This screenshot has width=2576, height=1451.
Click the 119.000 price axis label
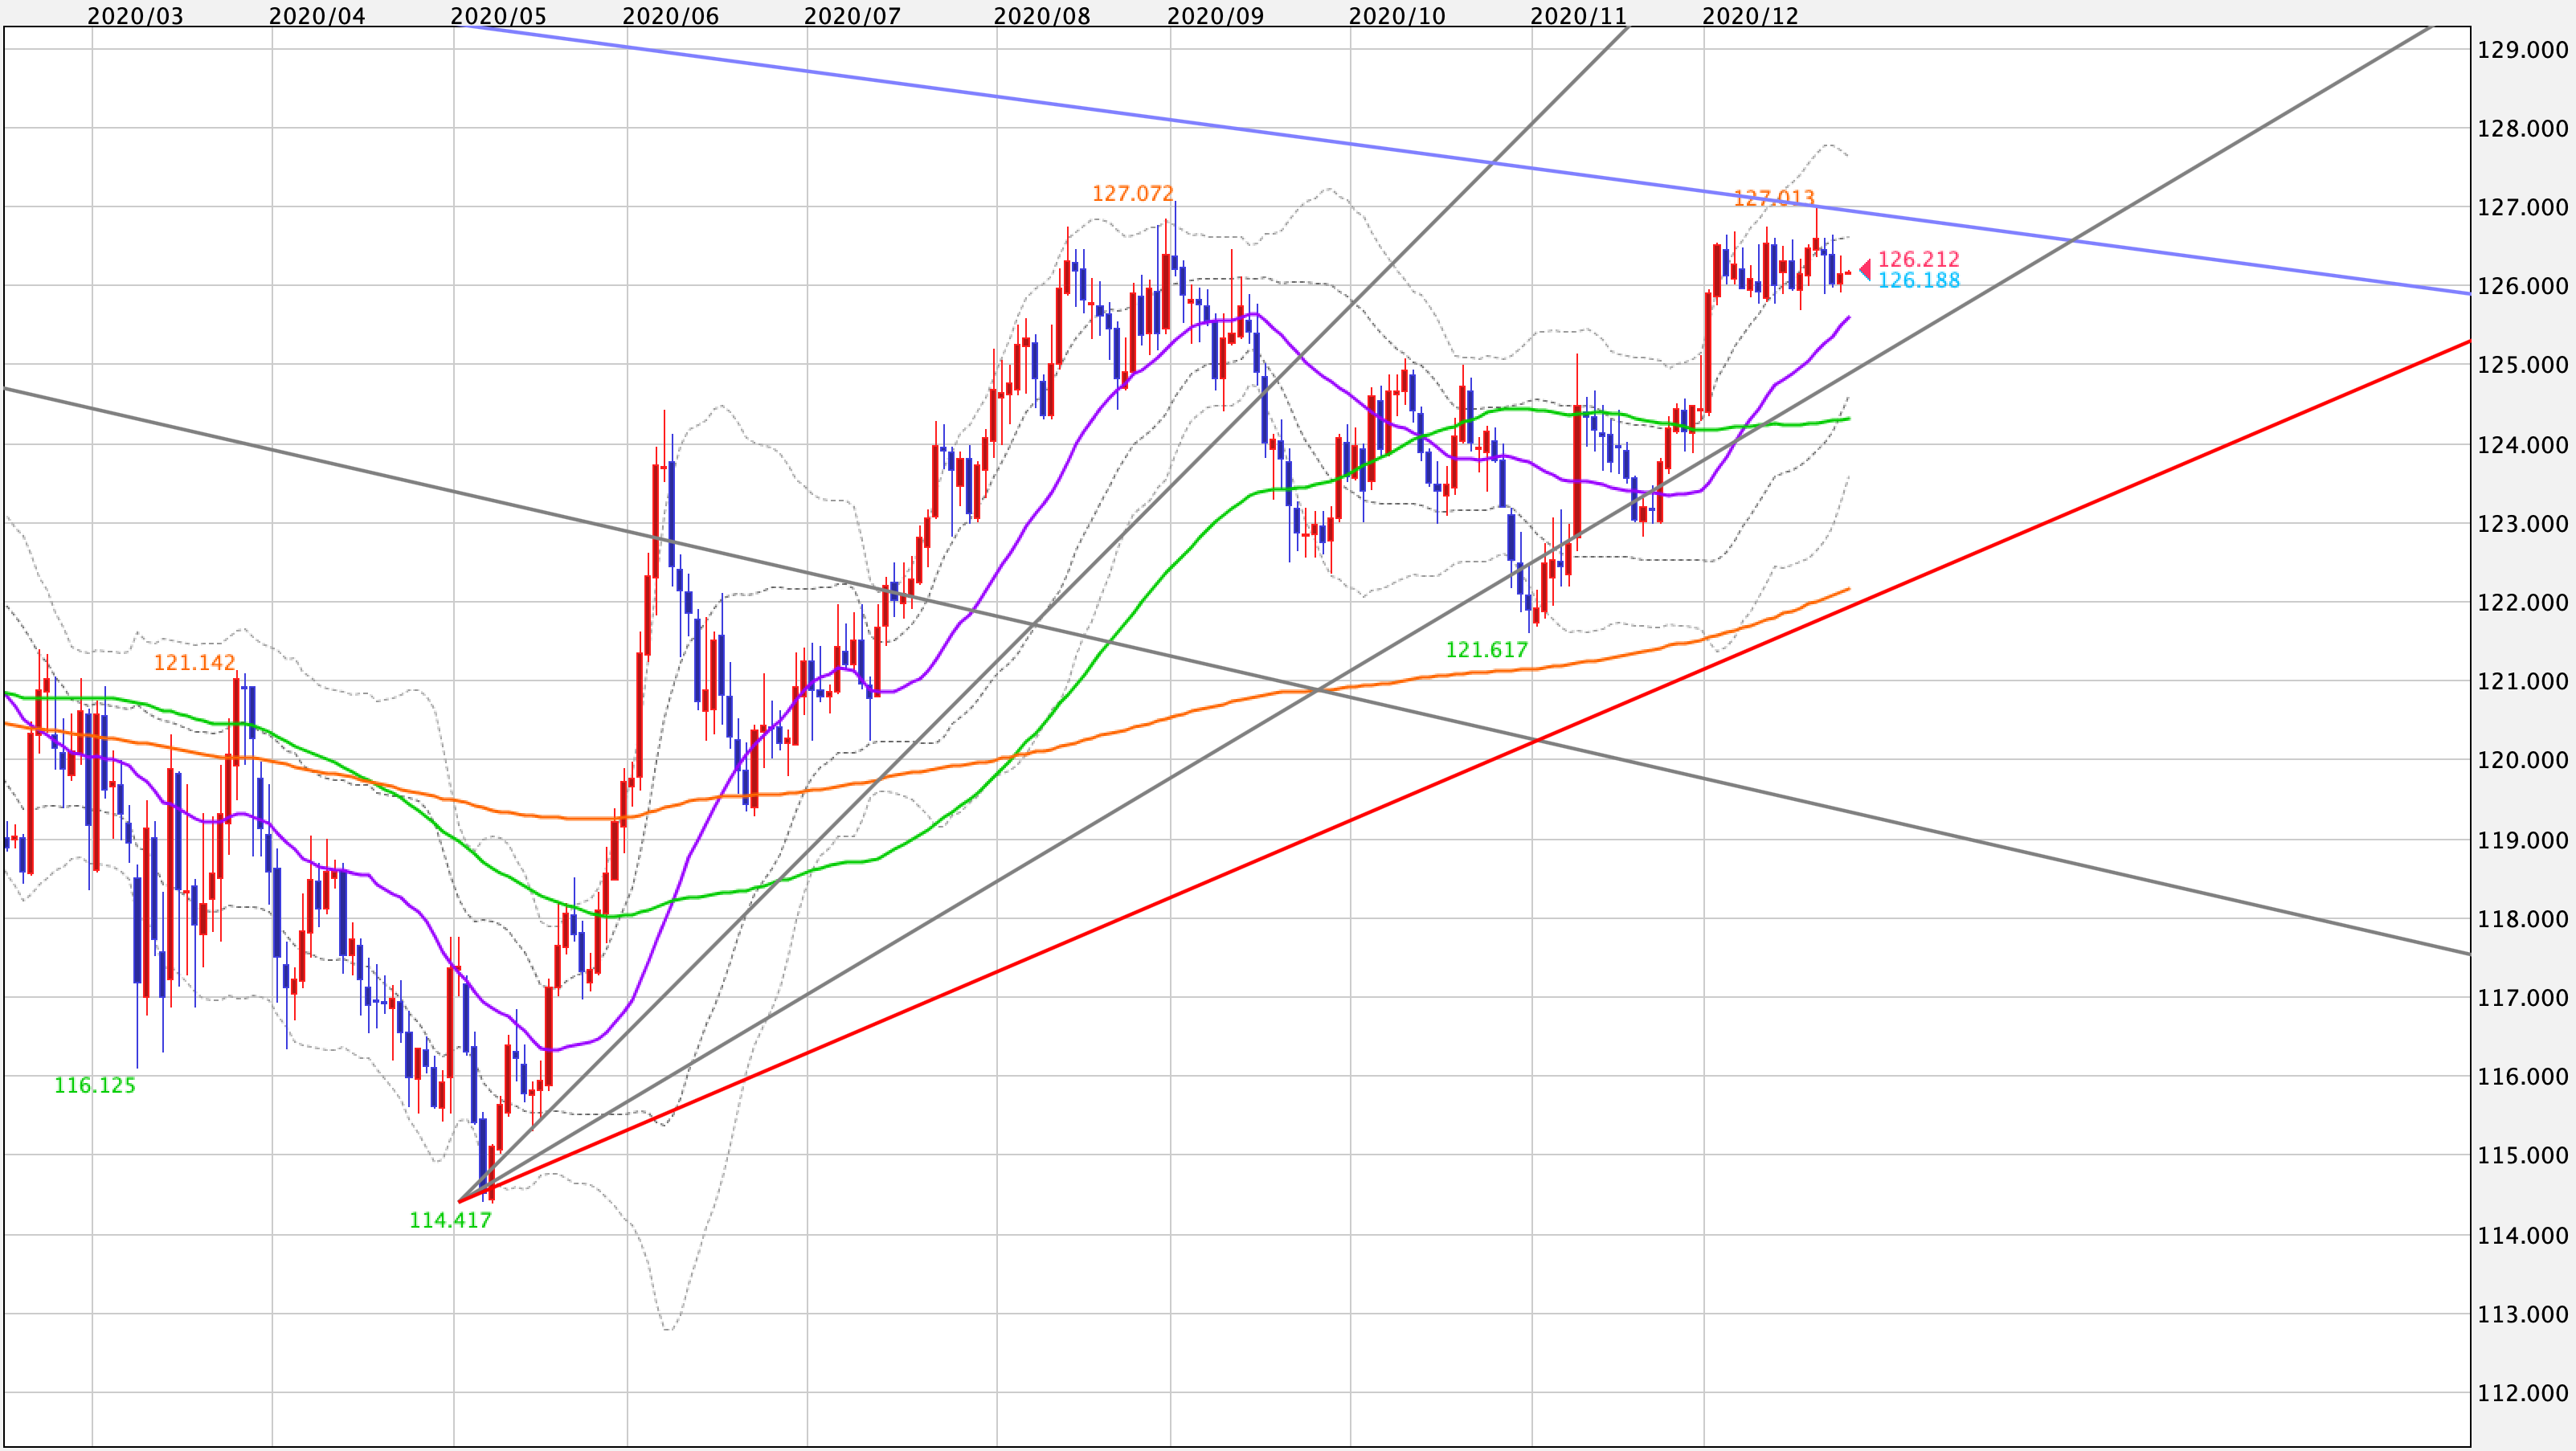coord(2522,841)
